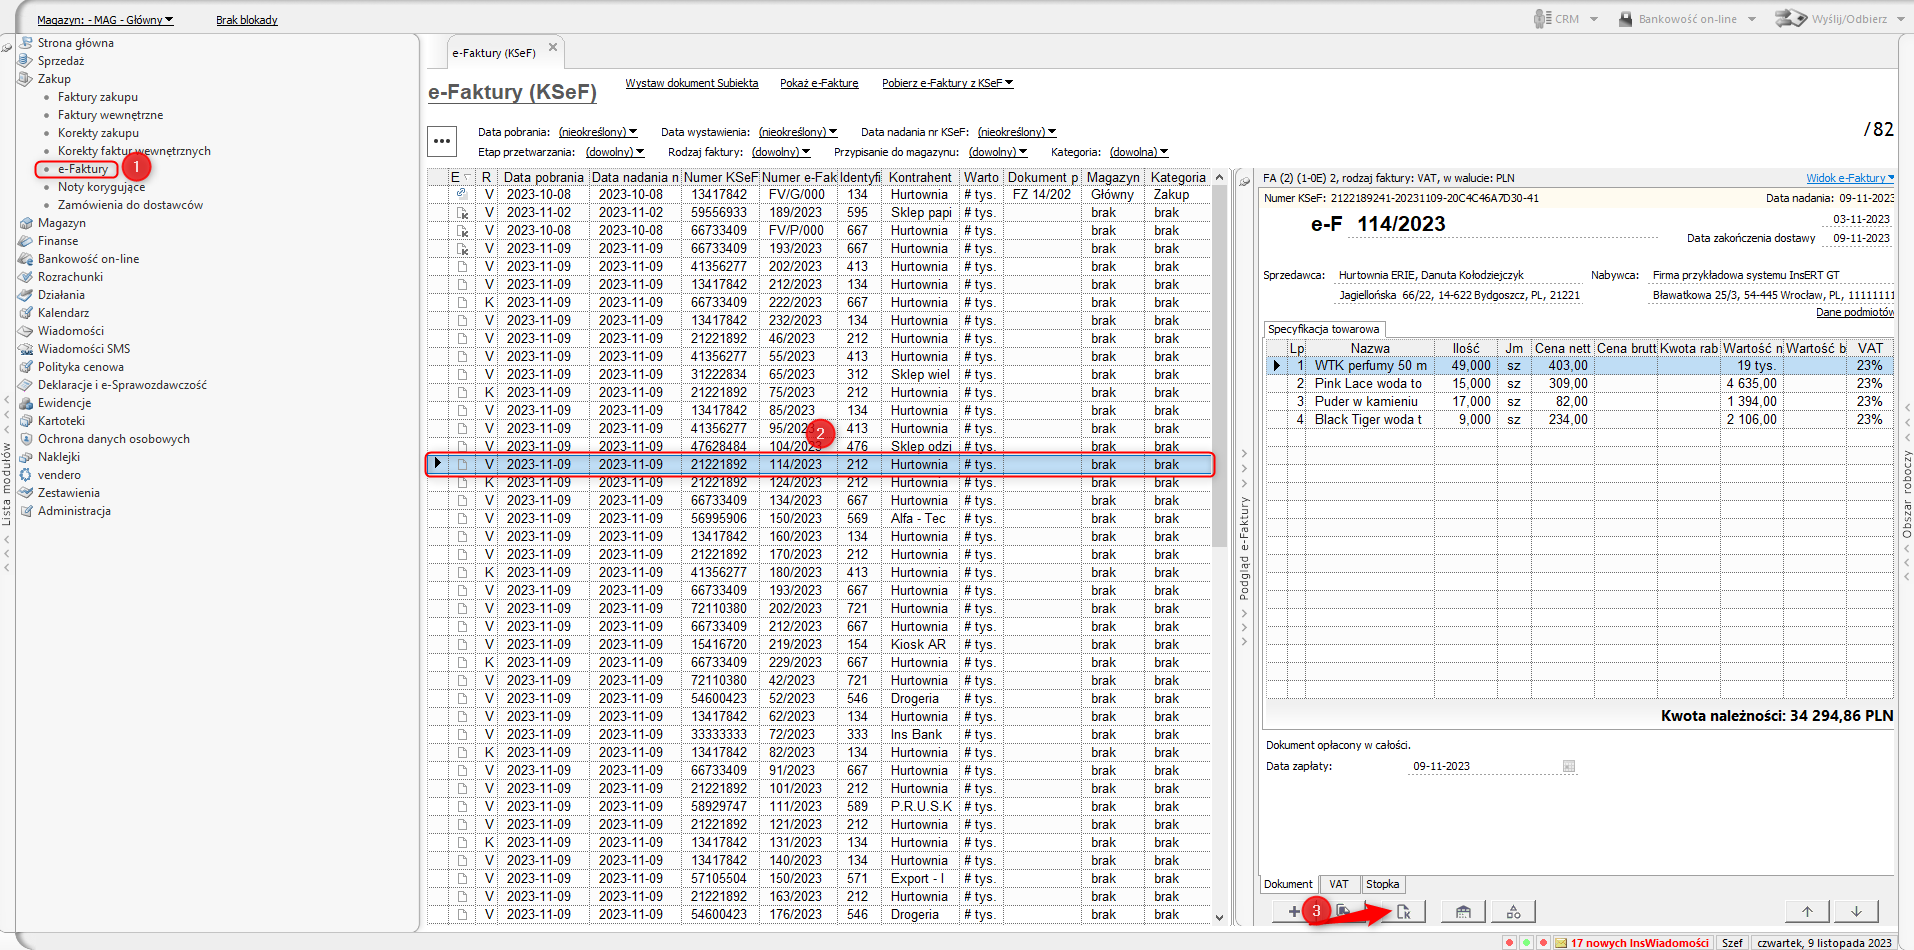Image resolution: width=1914 pixels, height=950 pixels.
Task: Open InsWiadomości envelope icon in status bar
Action: click(1561, 943)
